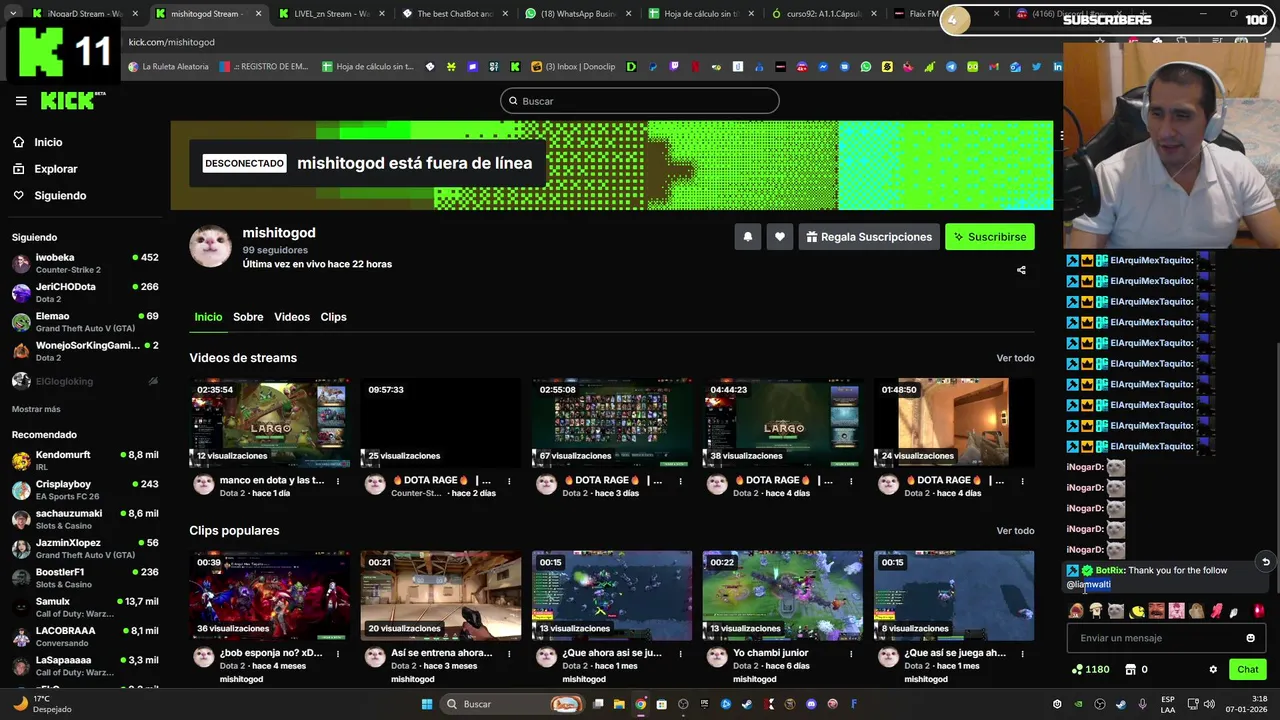
Task: Click the Buscar search field on Kick
Action: 640,101
